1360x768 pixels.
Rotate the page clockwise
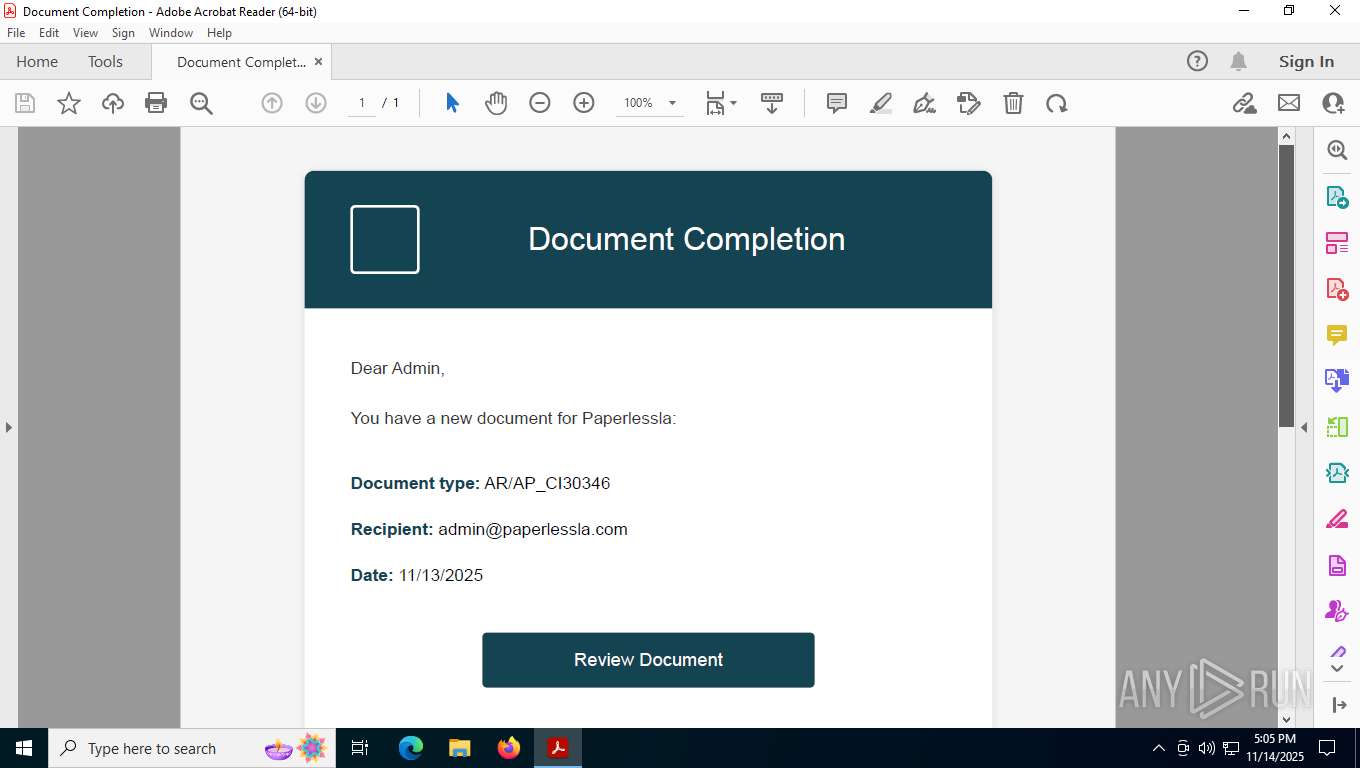click(1057, 103)
